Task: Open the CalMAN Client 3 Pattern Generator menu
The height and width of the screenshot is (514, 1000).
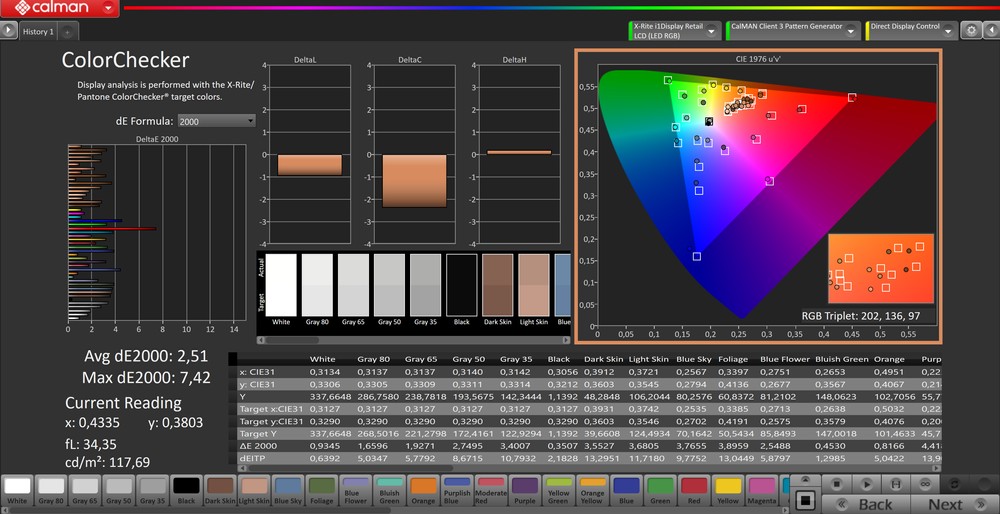Action: coord(852,31)
